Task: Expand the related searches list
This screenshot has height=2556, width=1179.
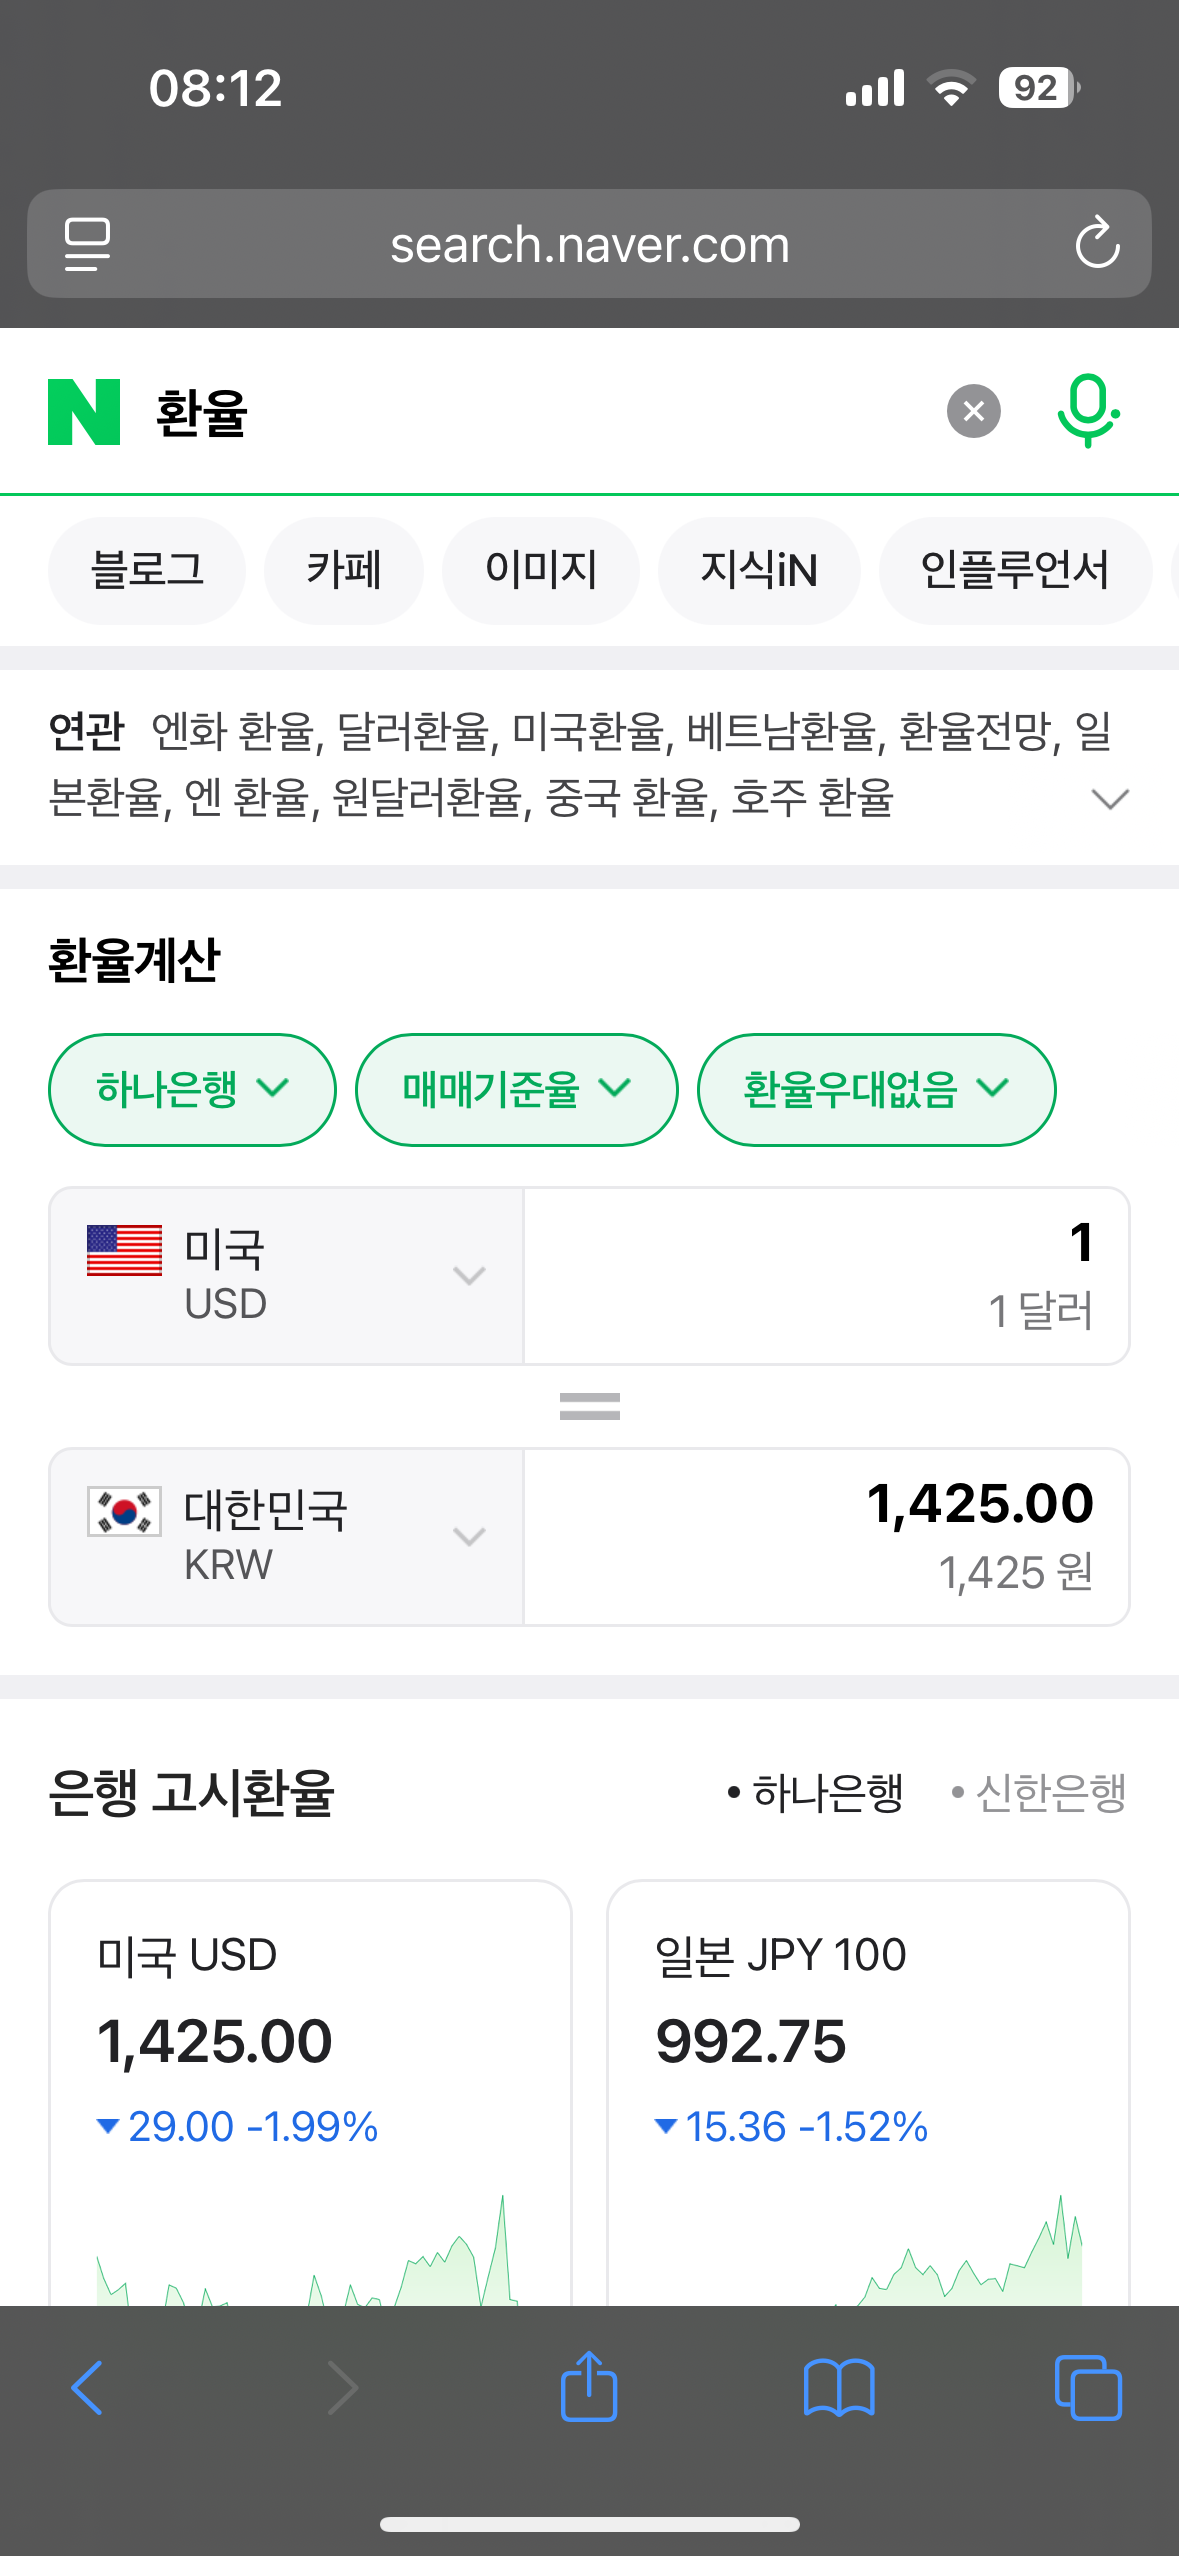Action: [x=1110, y=798]
